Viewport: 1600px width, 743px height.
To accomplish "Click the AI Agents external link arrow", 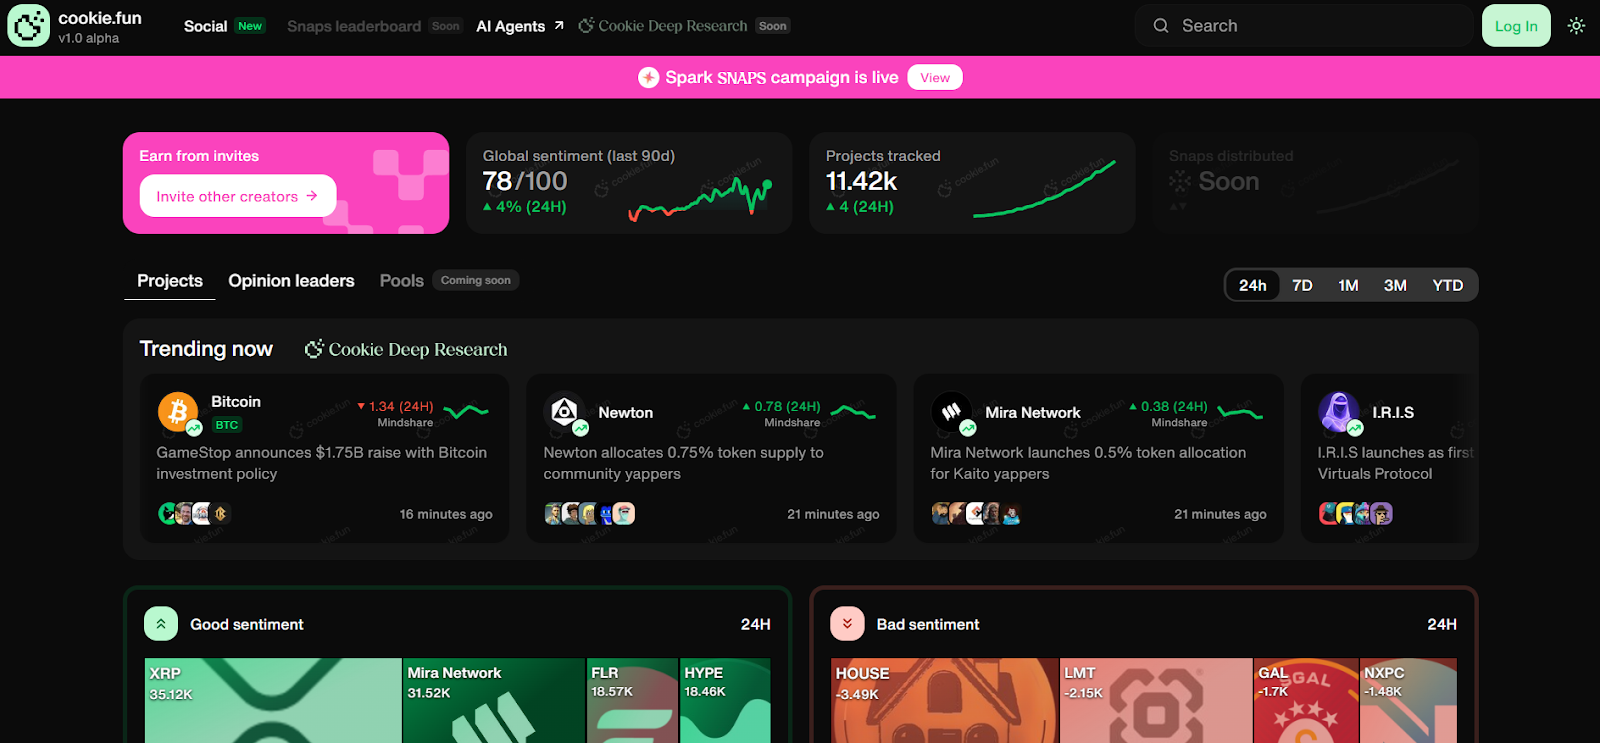I will click(559, 26).
